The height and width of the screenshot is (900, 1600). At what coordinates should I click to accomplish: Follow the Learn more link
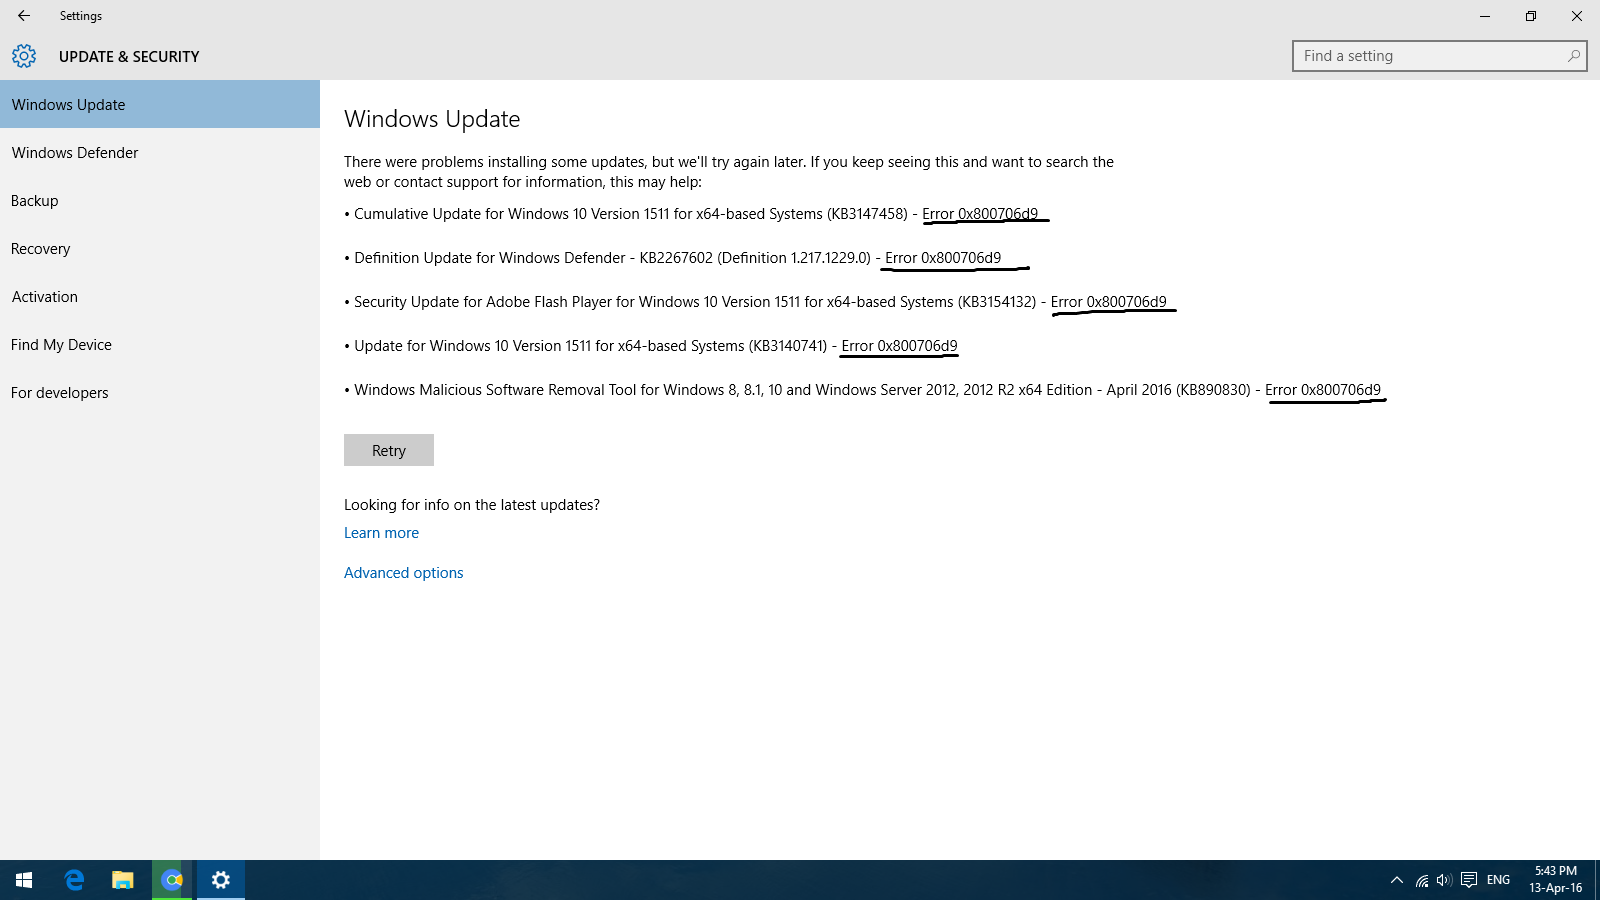(381, 533)
